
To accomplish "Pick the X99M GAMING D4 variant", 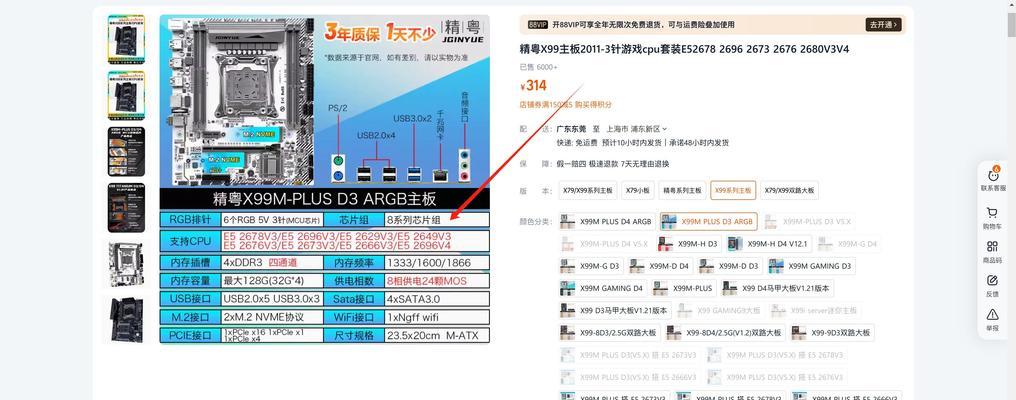I will click(x=603, y=288).
